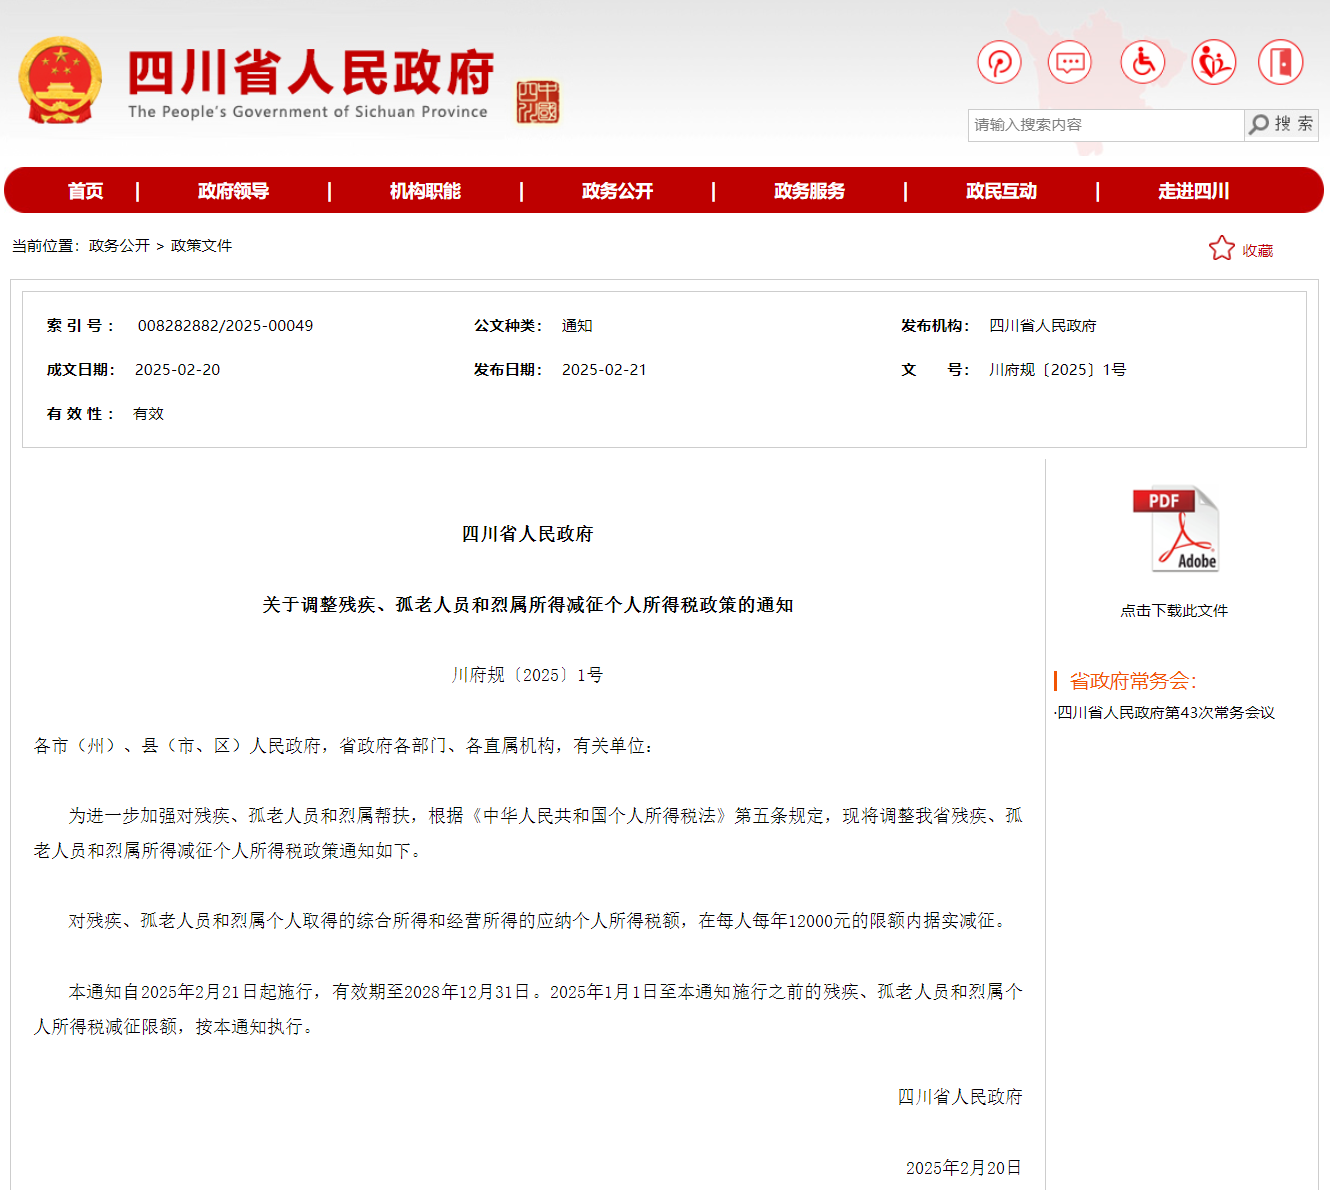Click the red 四川 seal stamp icon
Image resolution: width=1330 pixels, height=1190 pixels.
pos(537,102)
